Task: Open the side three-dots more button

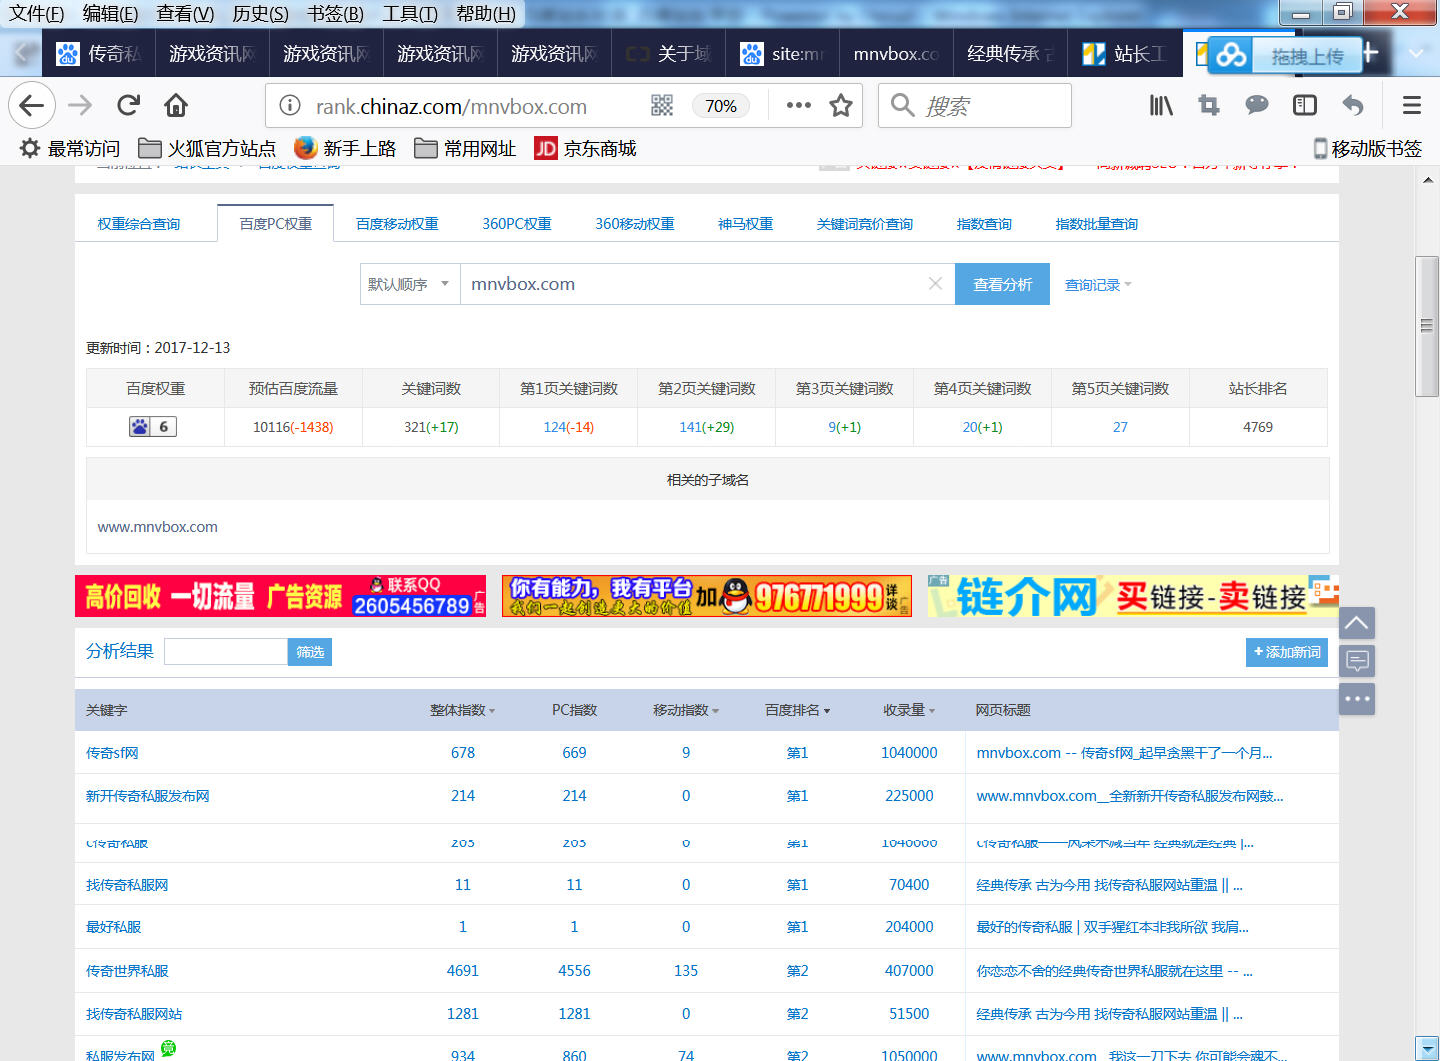Action: point(1357,699)
